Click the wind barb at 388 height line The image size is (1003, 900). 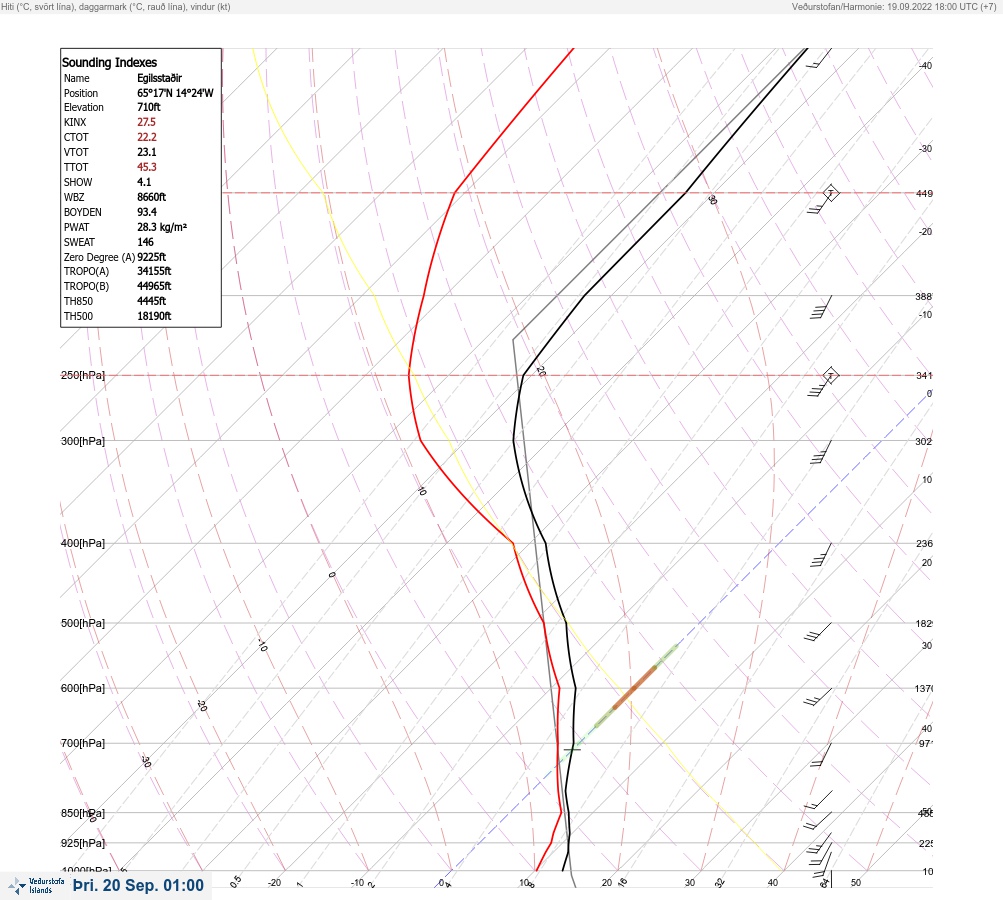(x=821, y=307)
